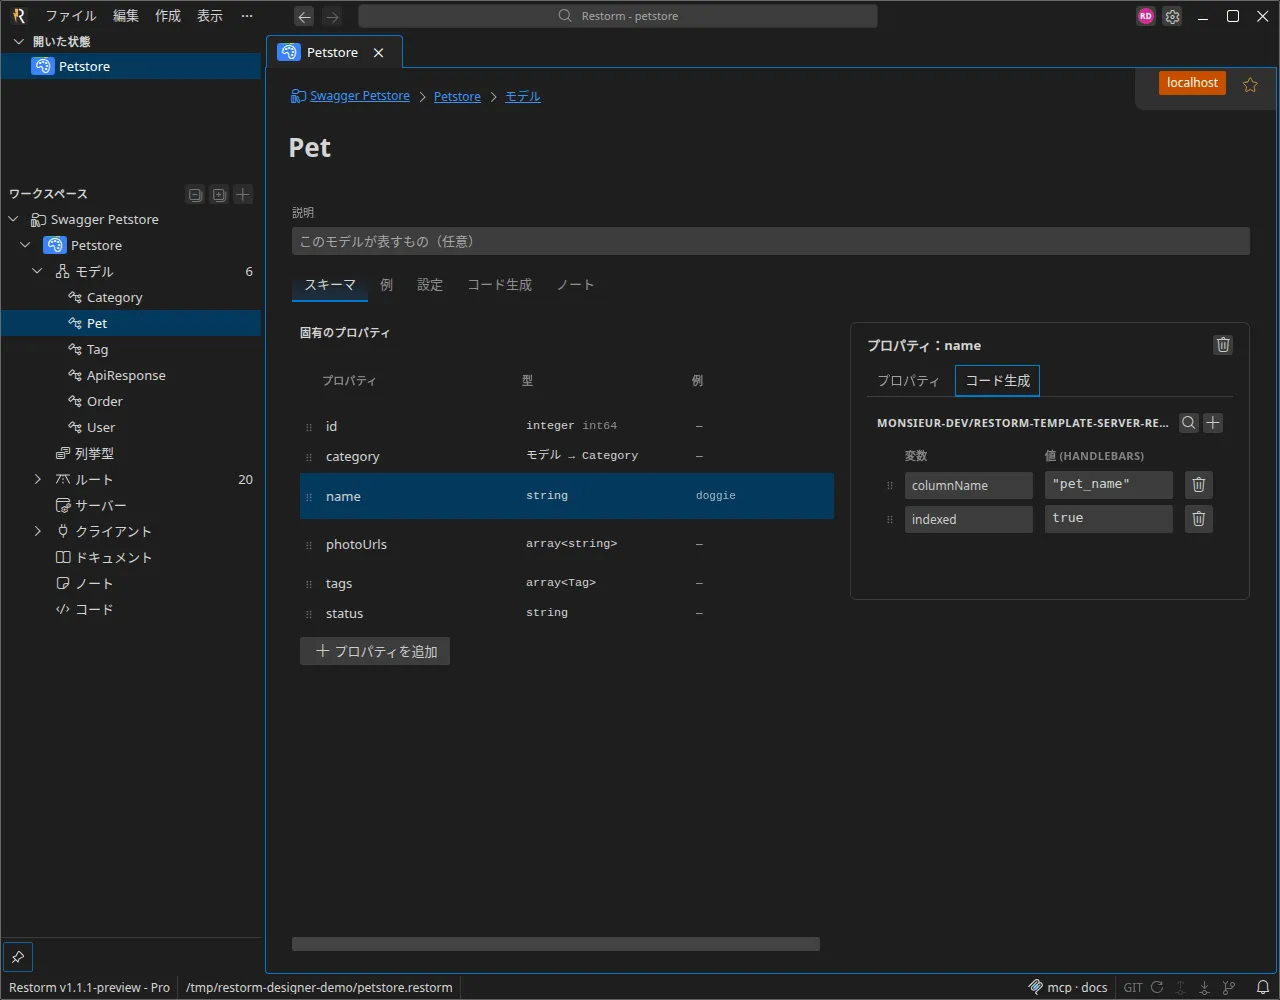This screenshot has height=1000, width=1280.
Task: Collapse the 開いた状態 section
Action: pos(18,42)
